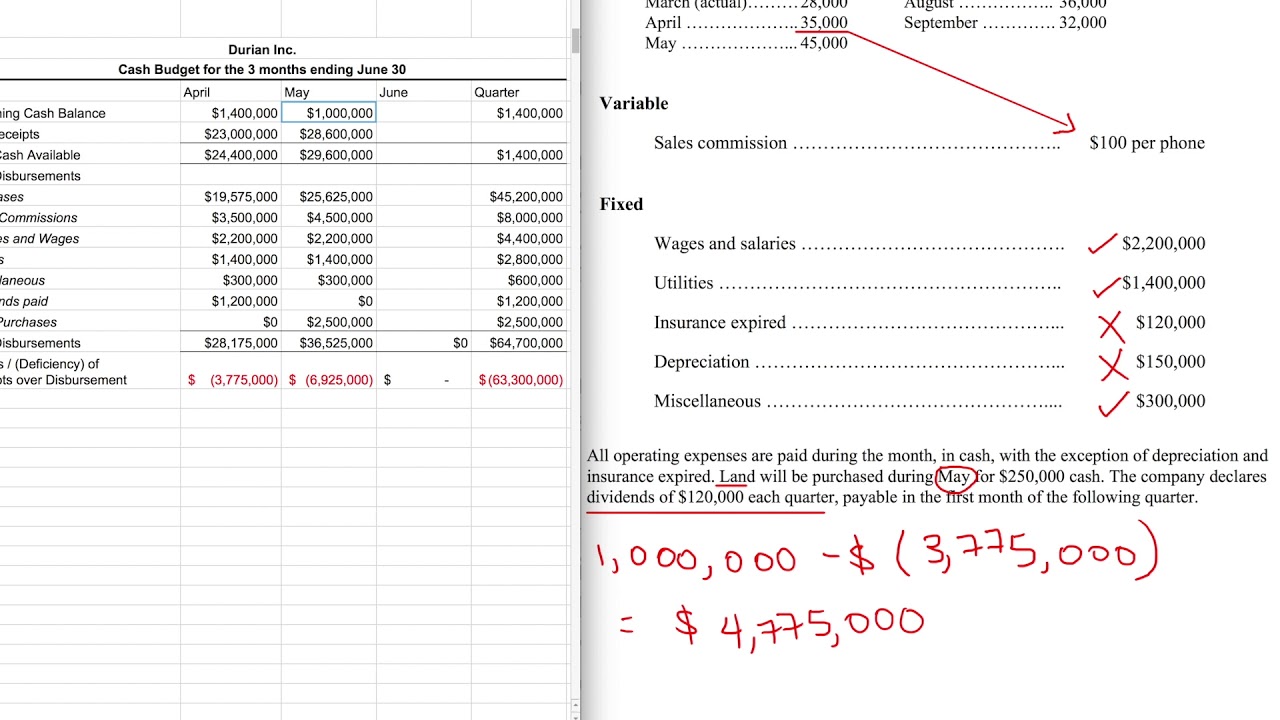This screenshot has height=720, width=1280.
Task: Select May receipts value $28,600,000
Action: [x=328, y=134]
